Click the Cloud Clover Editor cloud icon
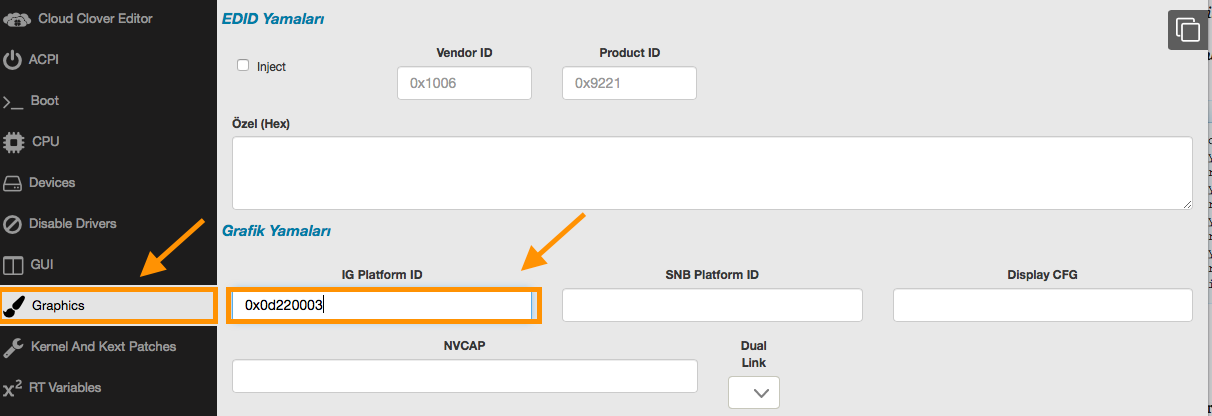Screen dimensions: 1212x416 coord(14,19)
